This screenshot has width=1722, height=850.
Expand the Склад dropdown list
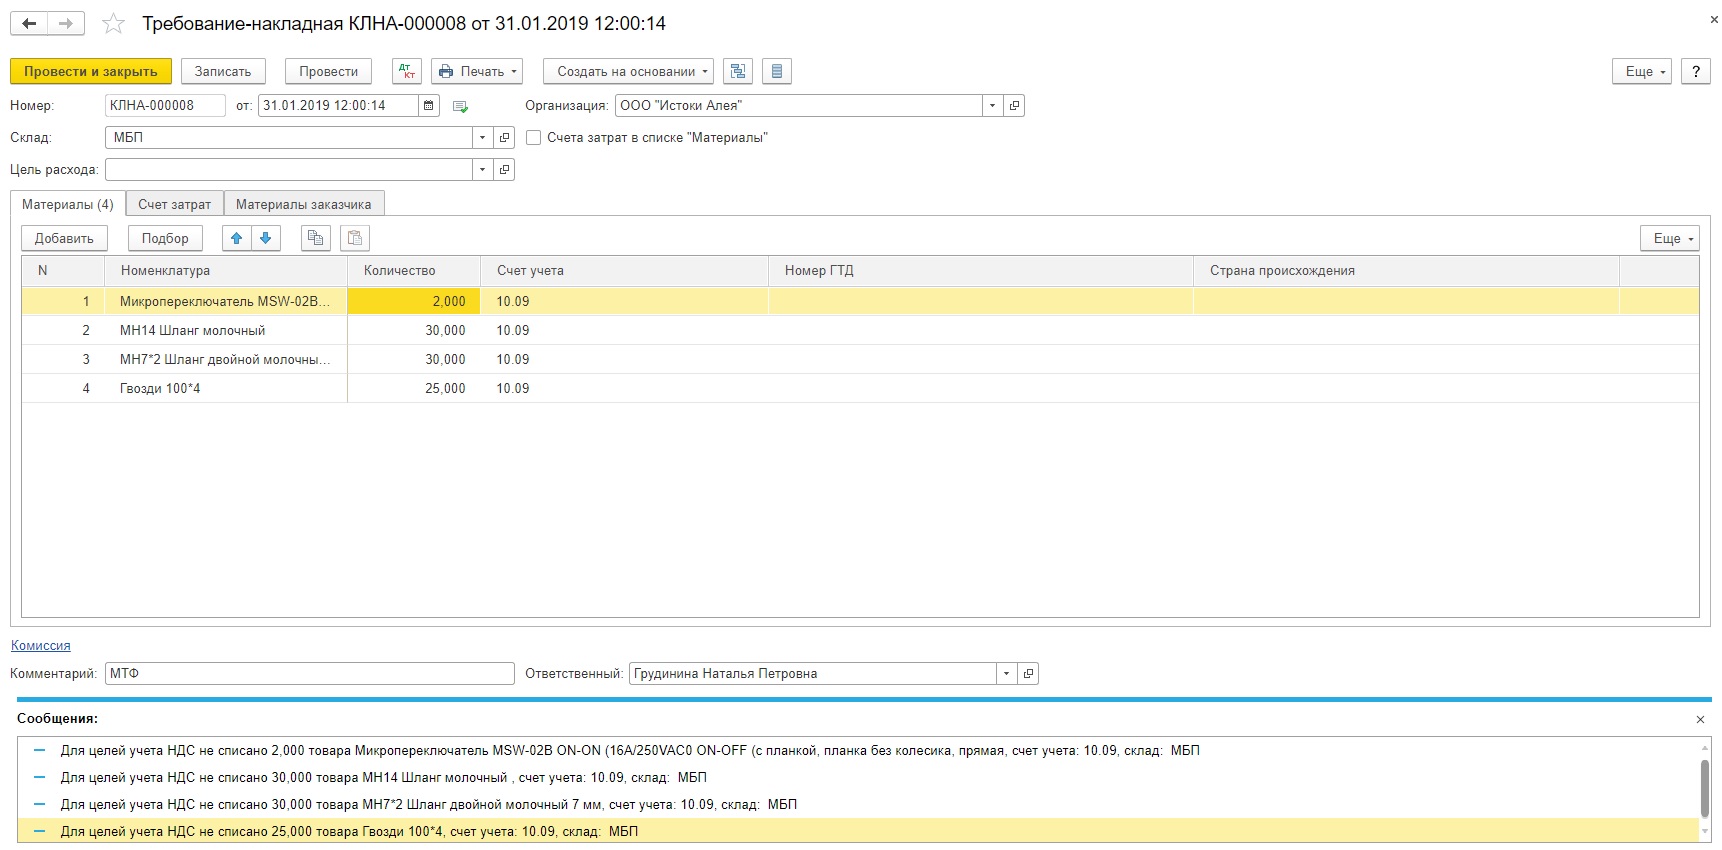(x=482, y=137)
